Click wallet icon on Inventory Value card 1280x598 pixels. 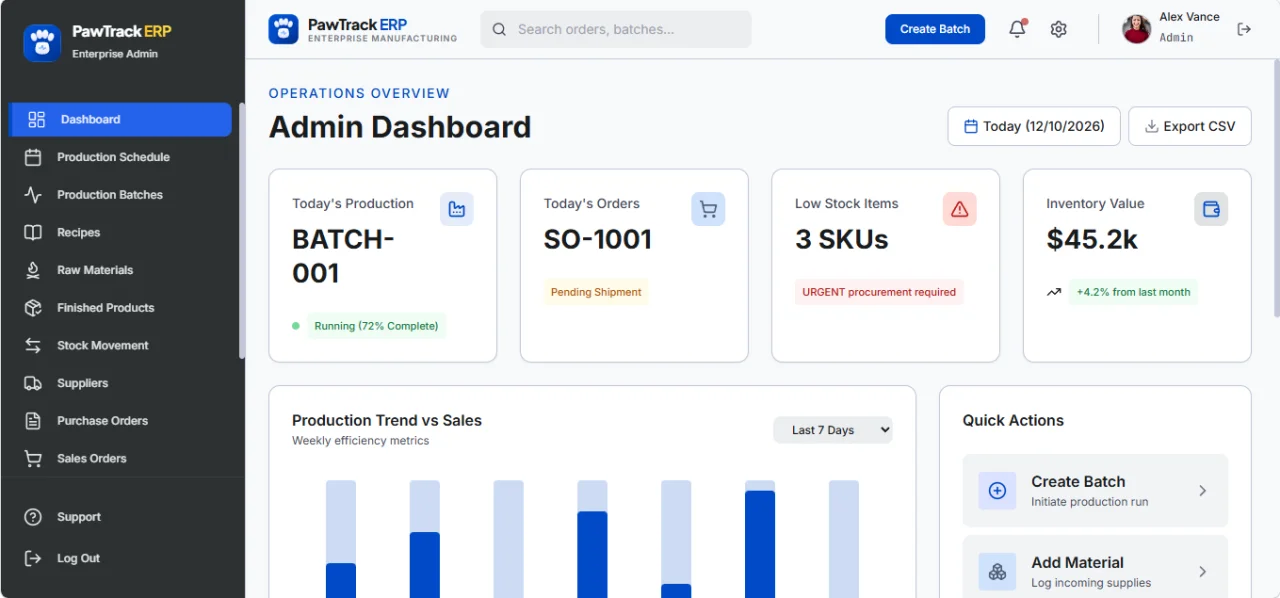click(1211, 209)
